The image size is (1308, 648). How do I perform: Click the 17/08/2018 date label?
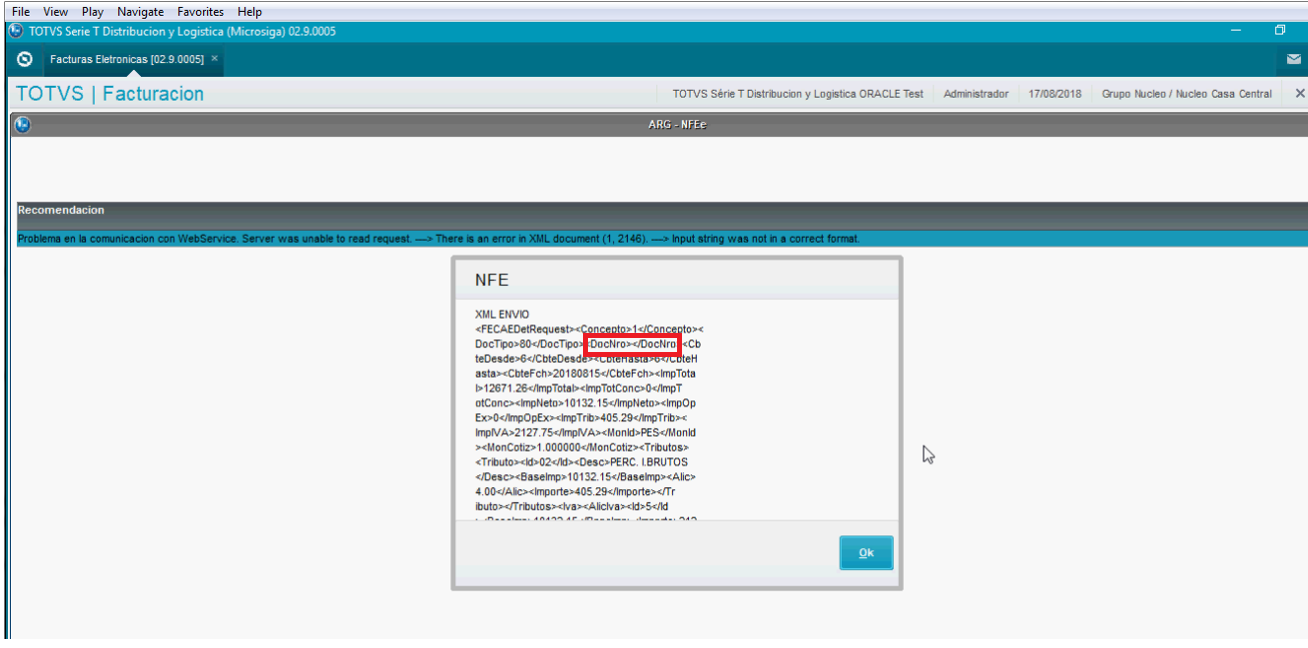(1055, 94)
